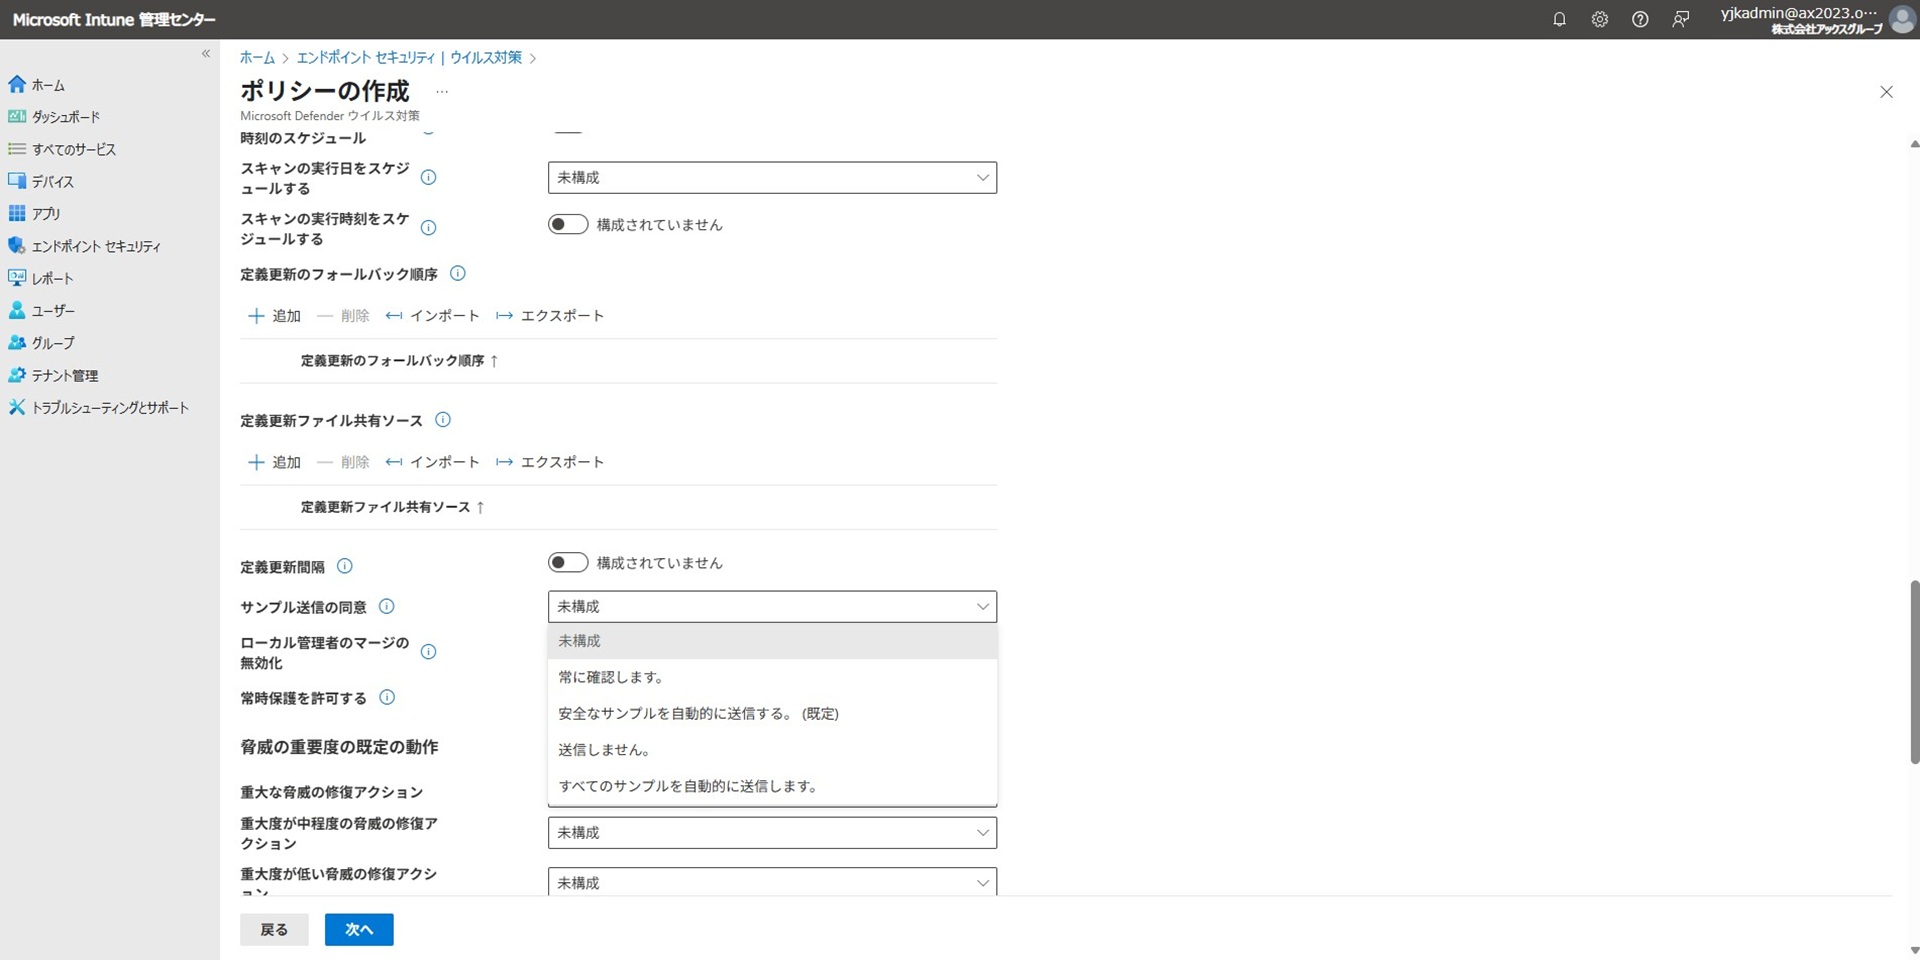The height and width of the screenshot is (960, 1920).
Task: Open the ellipsis menu beside ポリシーの作成
Action: point(442,91)
